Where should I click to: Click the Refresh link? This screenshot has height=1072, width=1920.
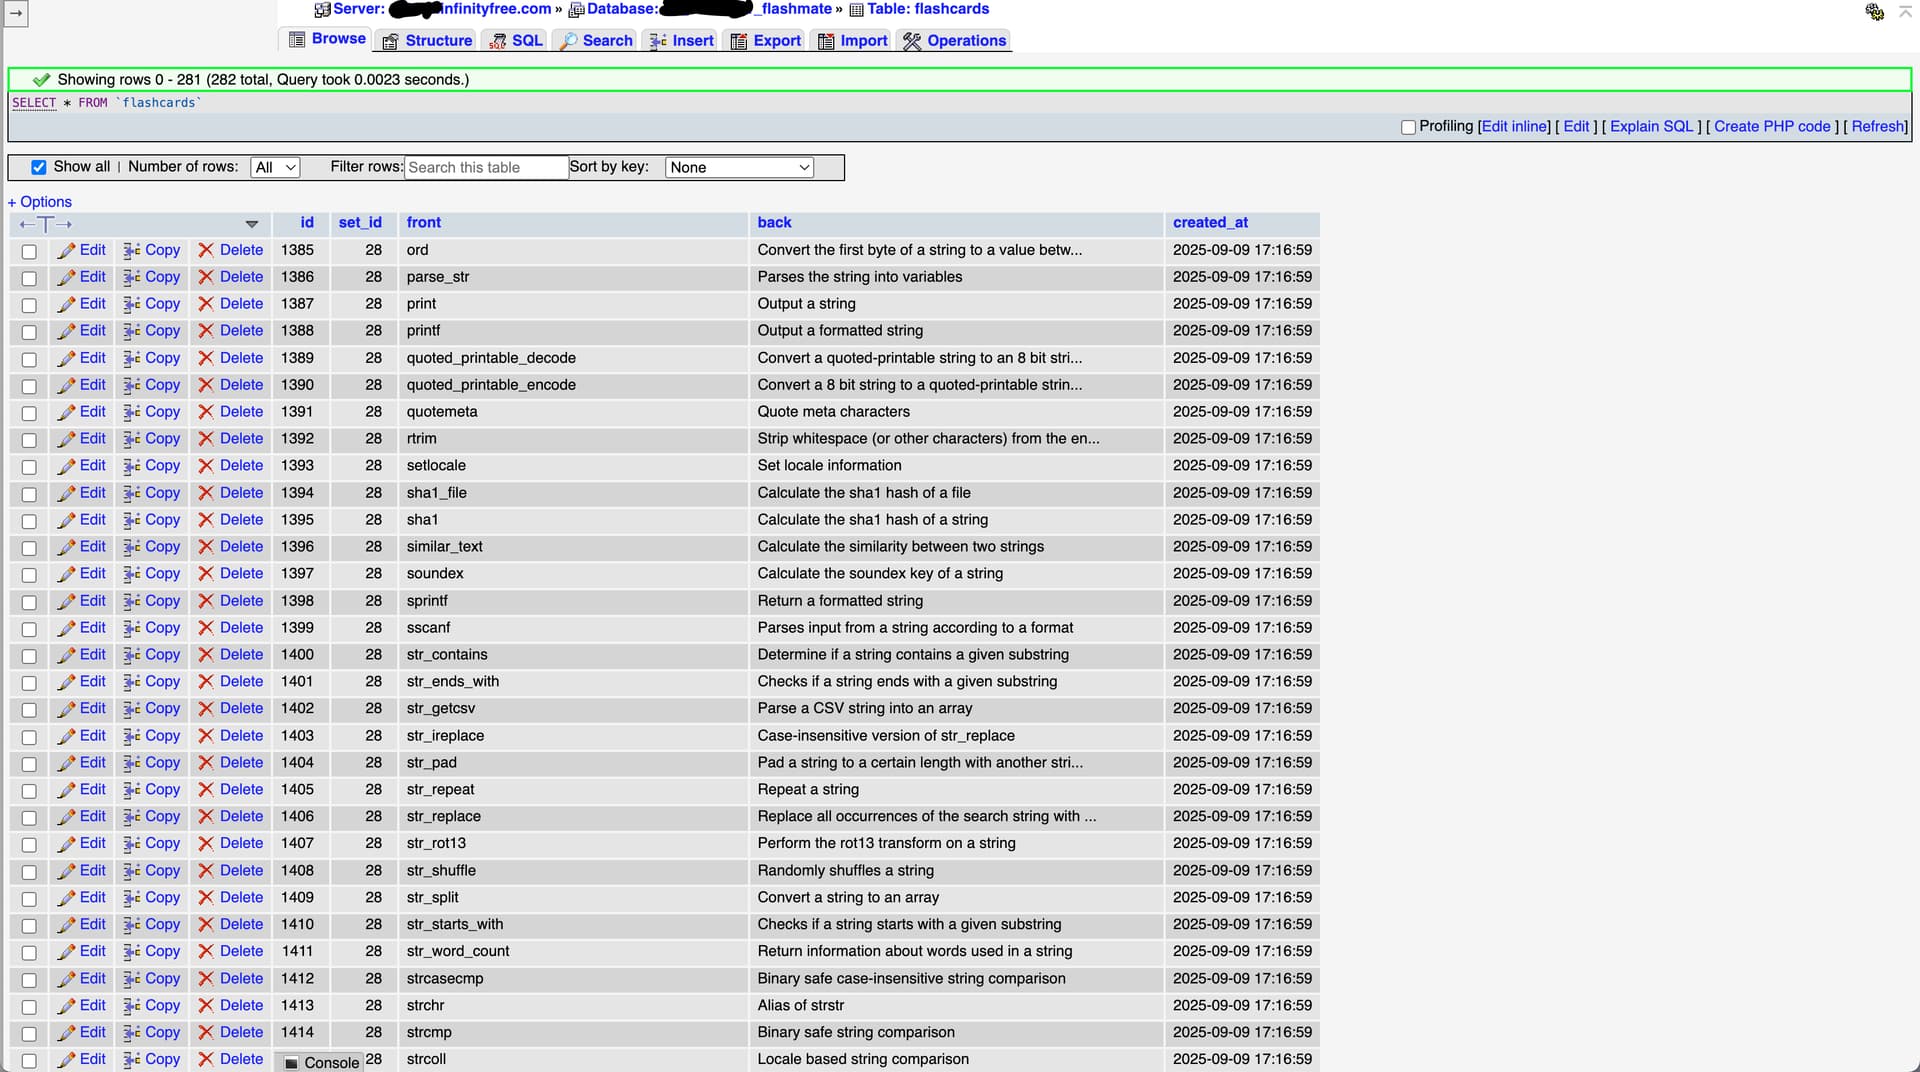[x=1878, y=126]
